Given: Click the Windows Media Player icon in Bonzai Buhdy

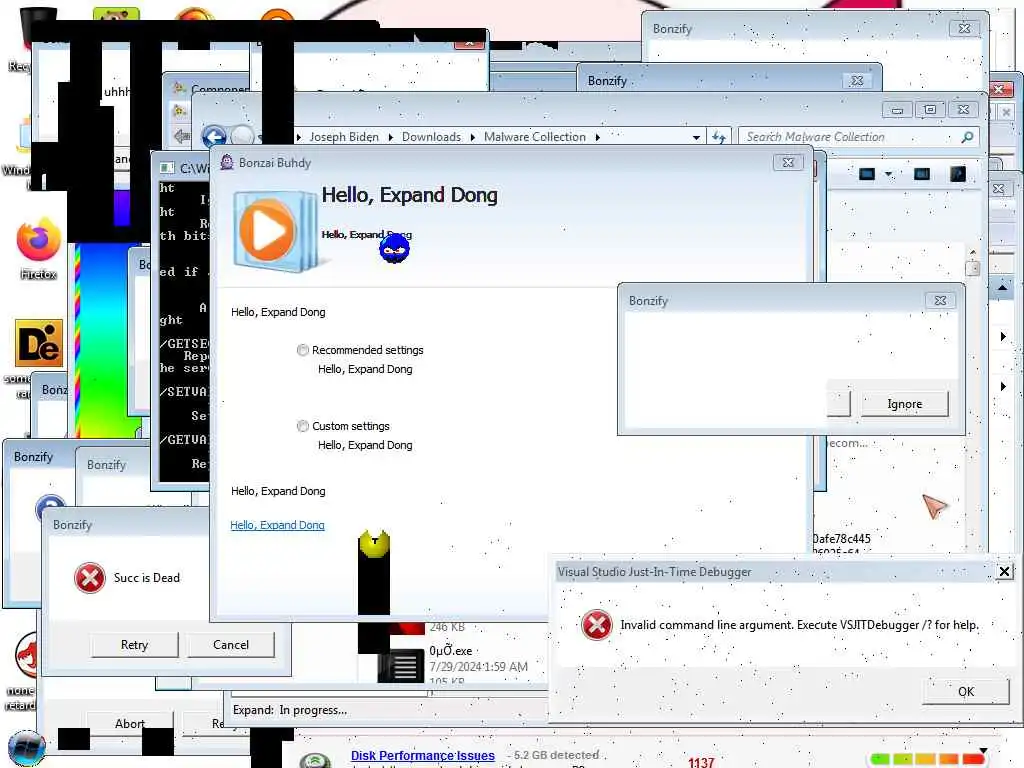Looking at the screenshot, I should click(x=274, y=231).
